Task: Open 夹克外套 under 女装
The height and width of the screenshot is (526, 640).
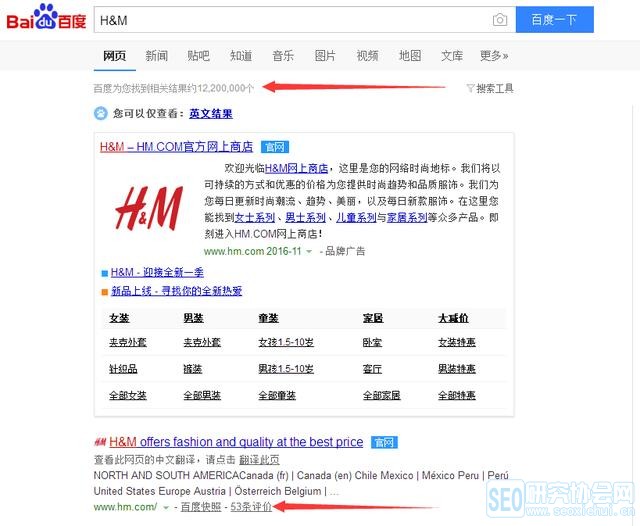Action: (x=128, y=342)
